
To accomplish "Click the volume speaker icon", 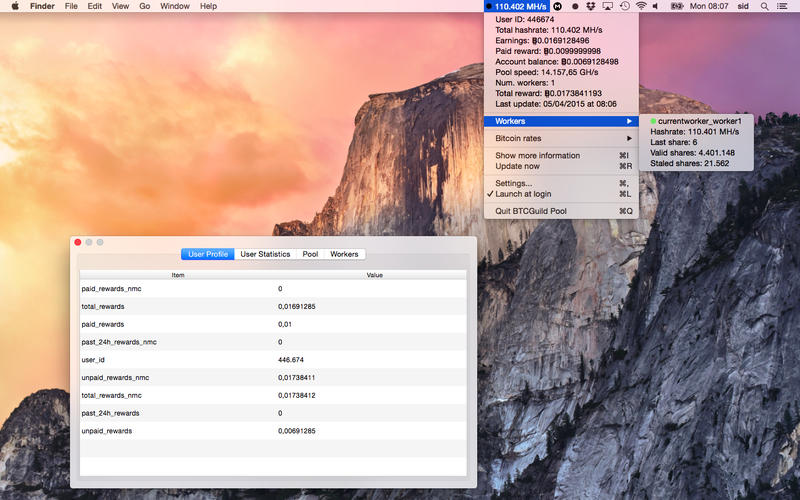I will click(655, 6).
